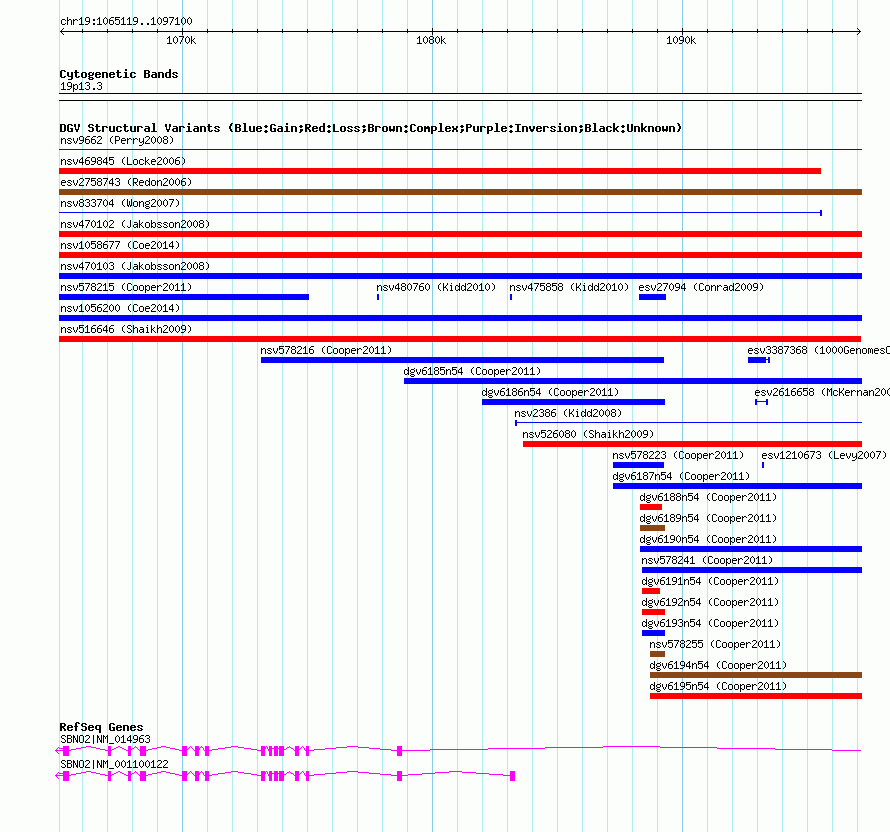Click the dgv6194n54 brown complex bar
Viewport: 890px width, 832px height.
point(755,675)
